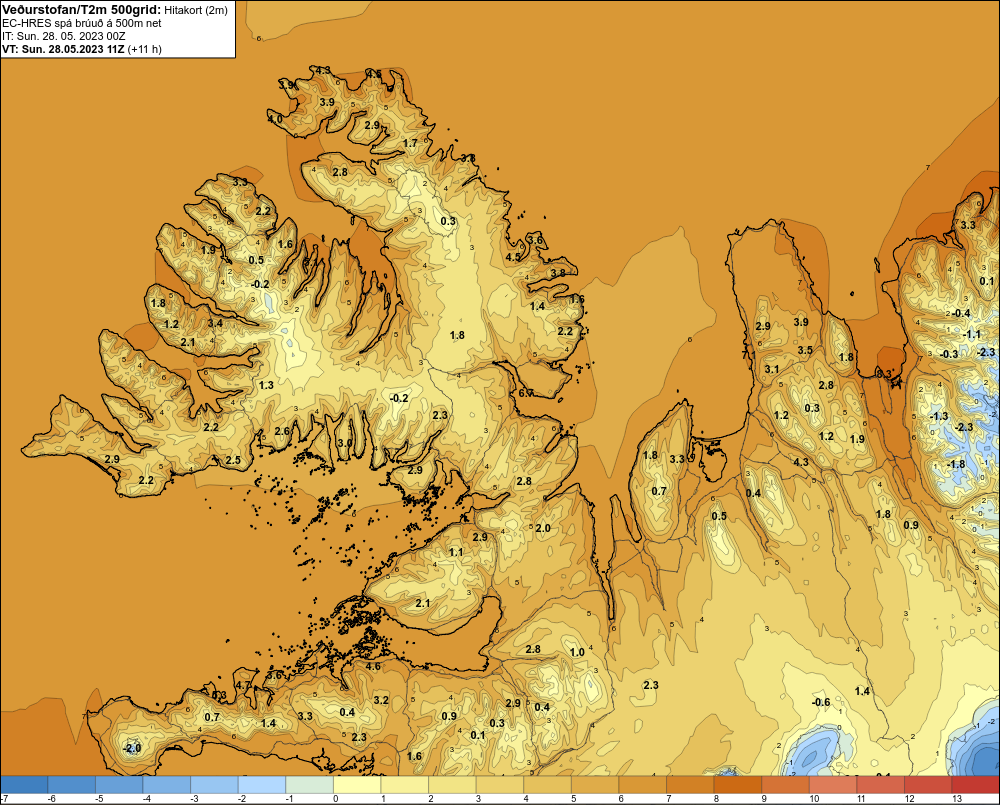The height and width of the screenshot is (805, 1000).
Task: Click the map temperature value '3.5'
Action: [x=805, y=350]
